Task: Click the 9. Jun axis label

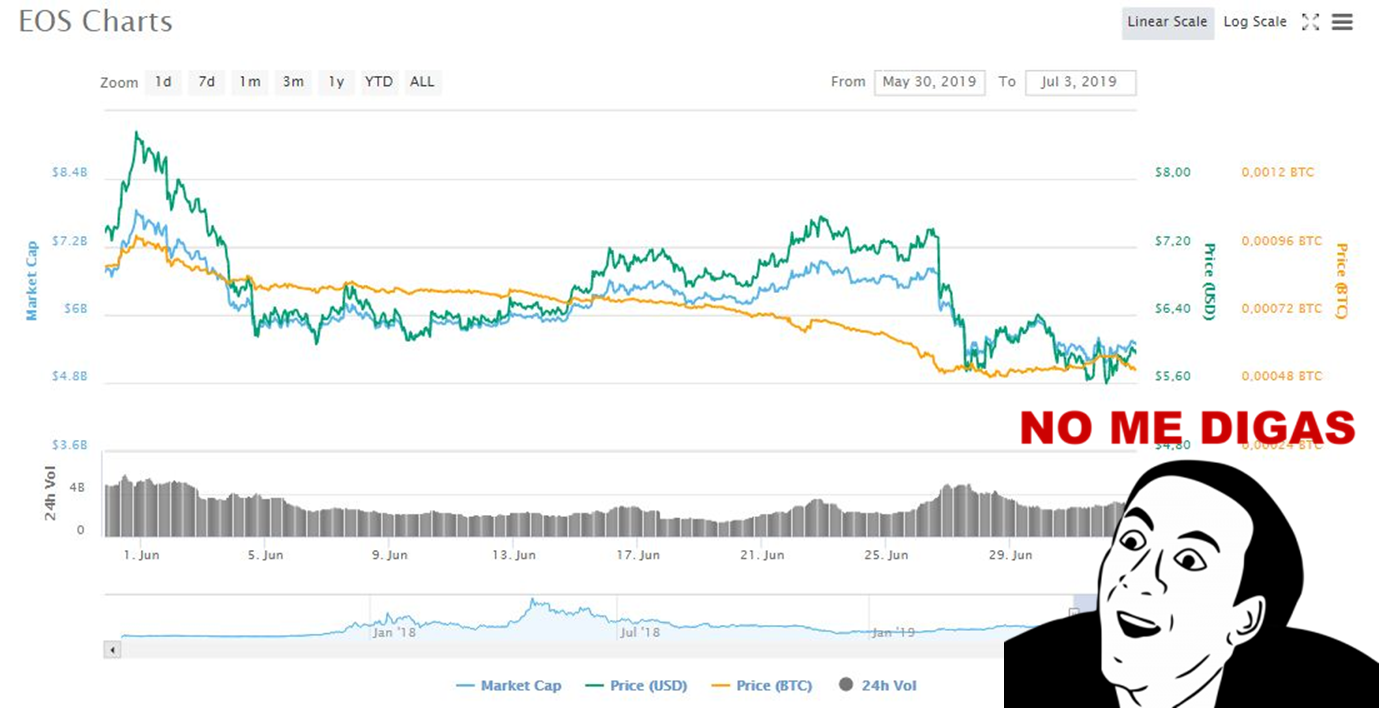Action: coord(390,554)
